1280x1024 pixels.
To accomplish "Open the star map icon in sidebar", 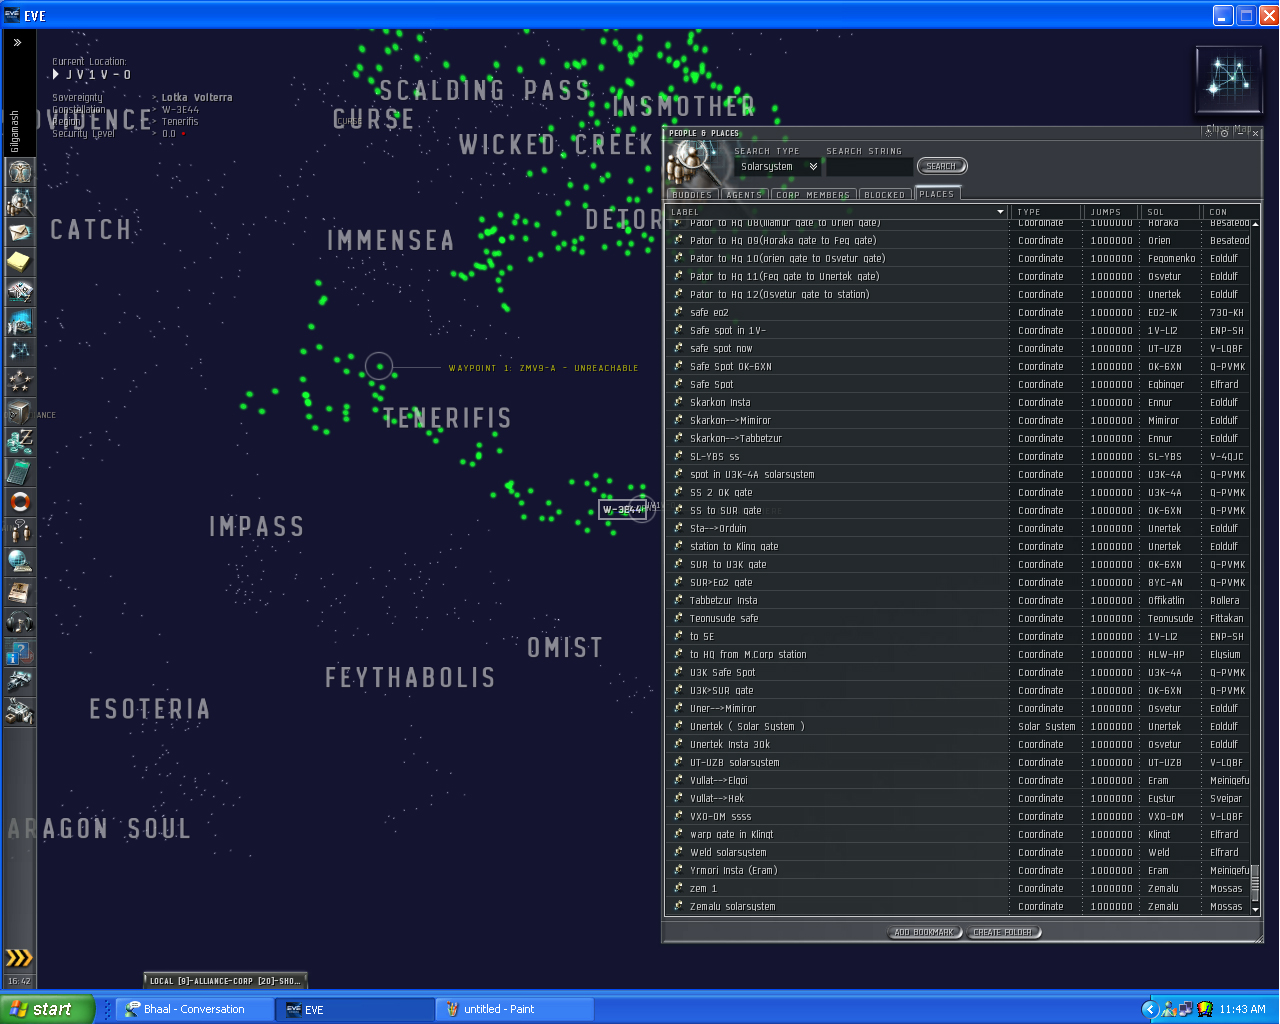I will [x=20, y=352].
